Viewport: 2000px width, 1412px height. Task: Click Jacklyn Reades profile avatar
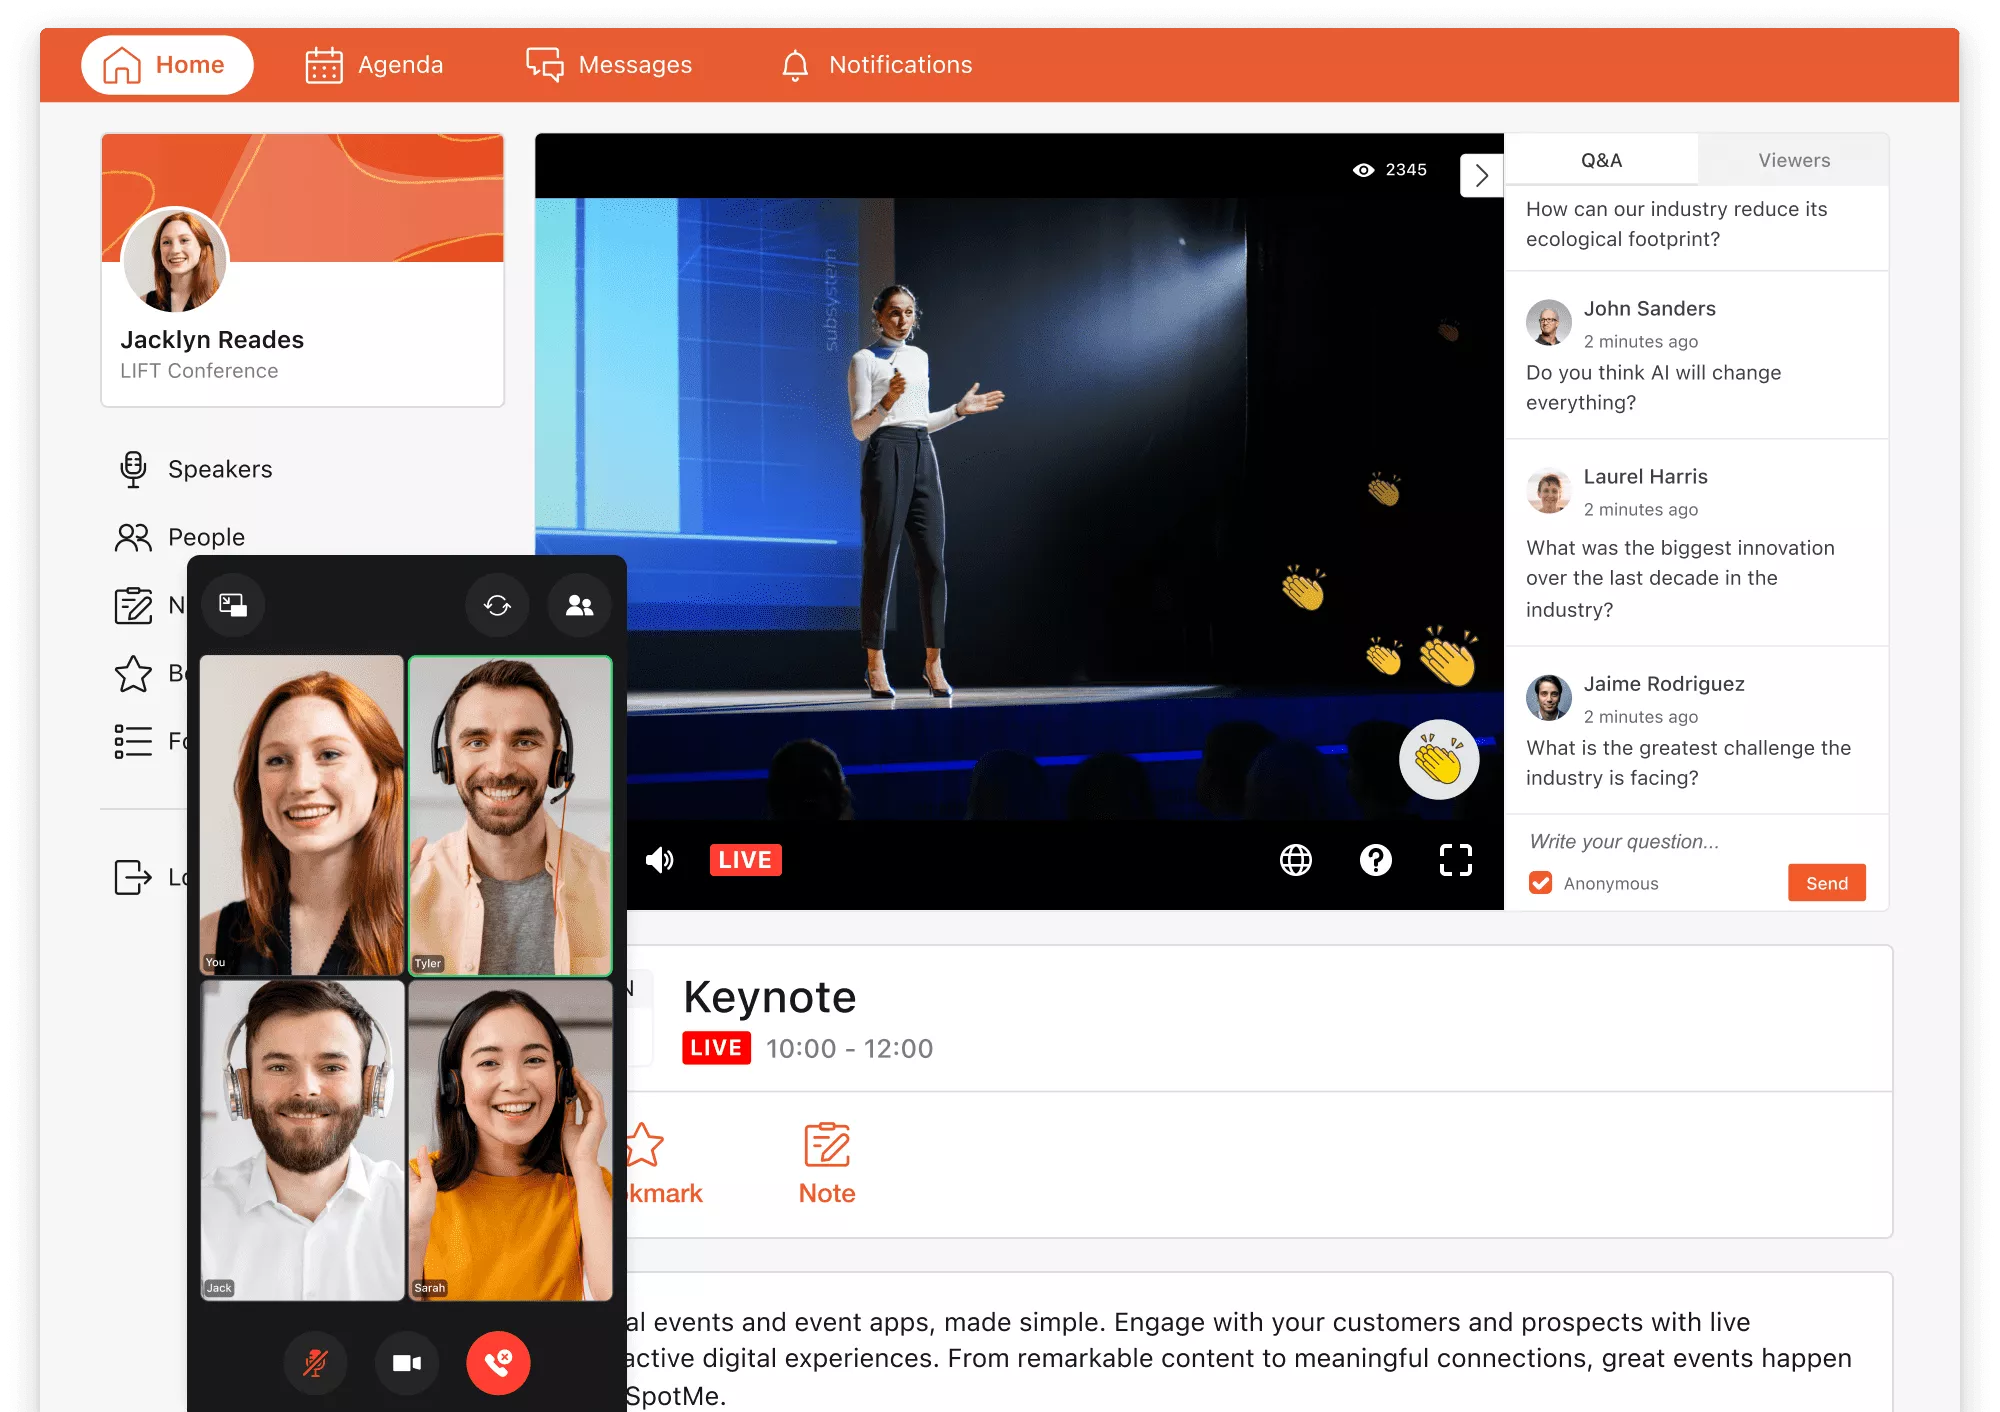175,260
